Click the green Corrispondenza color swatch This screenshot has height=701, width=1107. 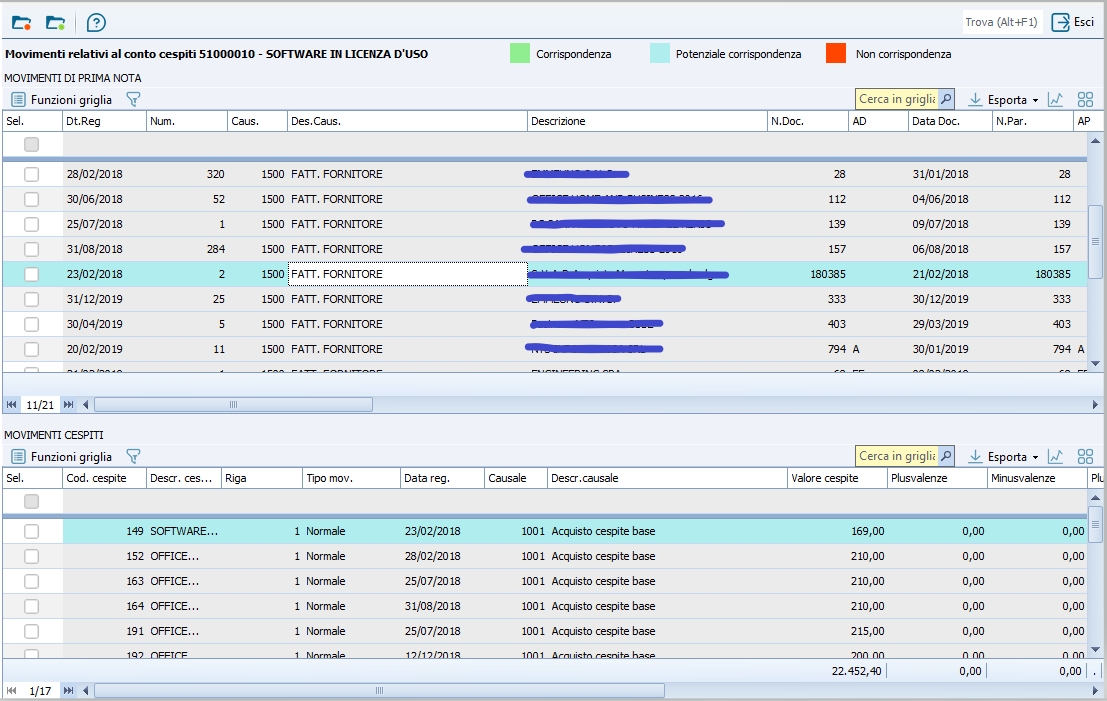[519, 54]
